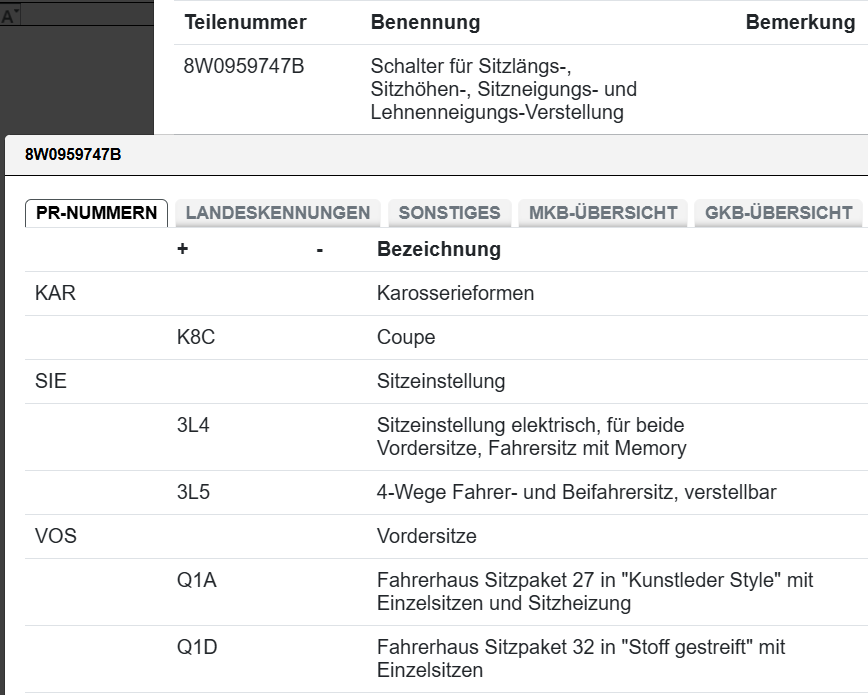Click the plus column header

pos(183,249)
